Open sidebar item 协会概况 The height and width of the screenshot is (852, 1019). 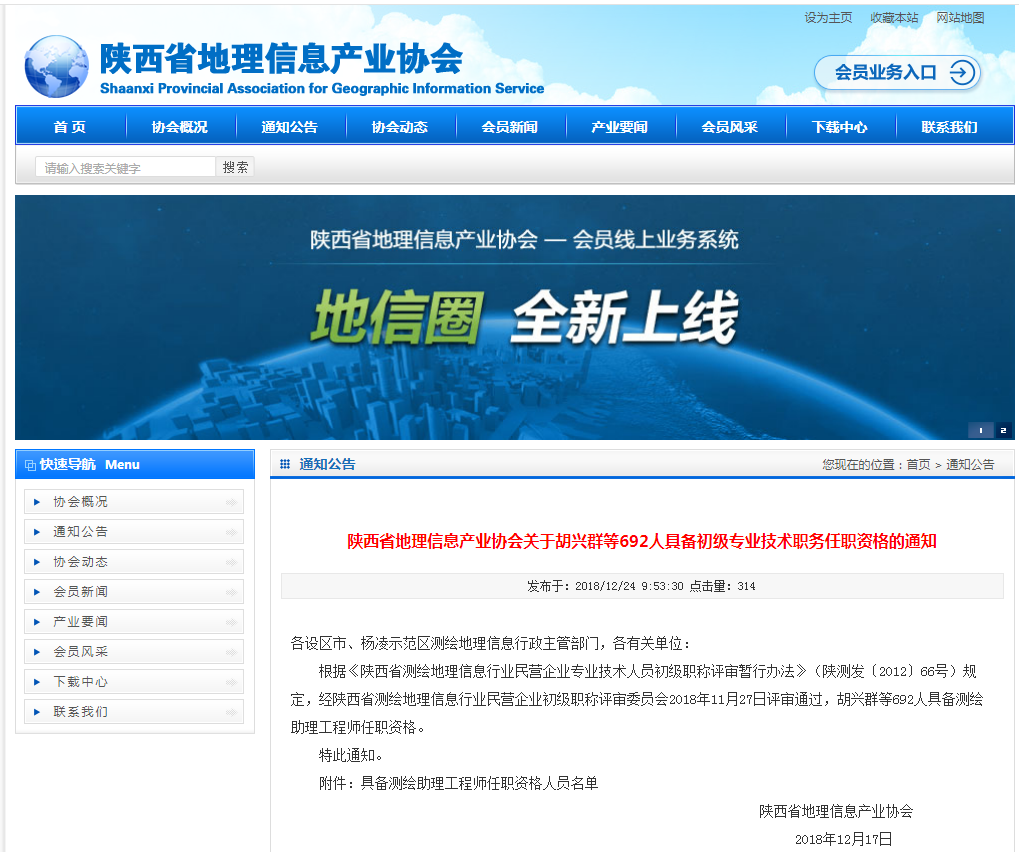[x=134, y=502]
